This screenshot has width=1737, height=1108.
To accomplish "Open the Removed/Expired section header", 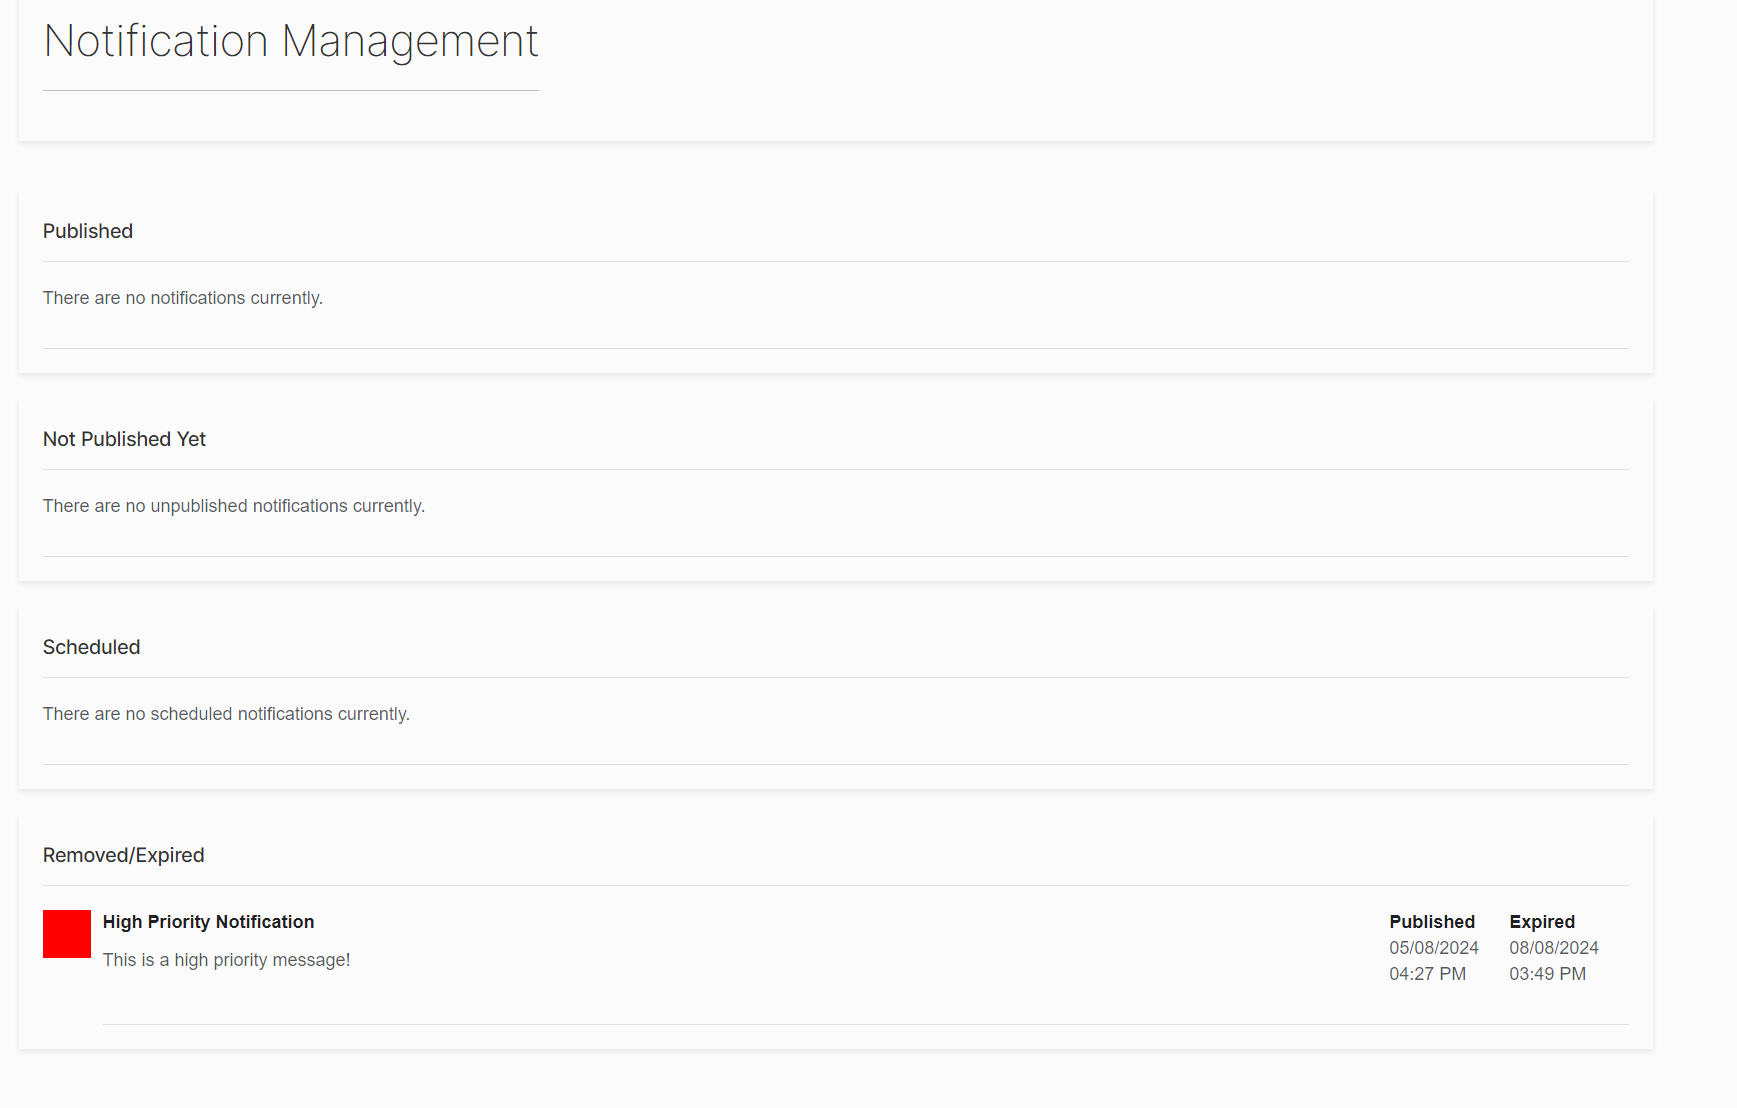I will pyautogui.click(x=123, y=855).
